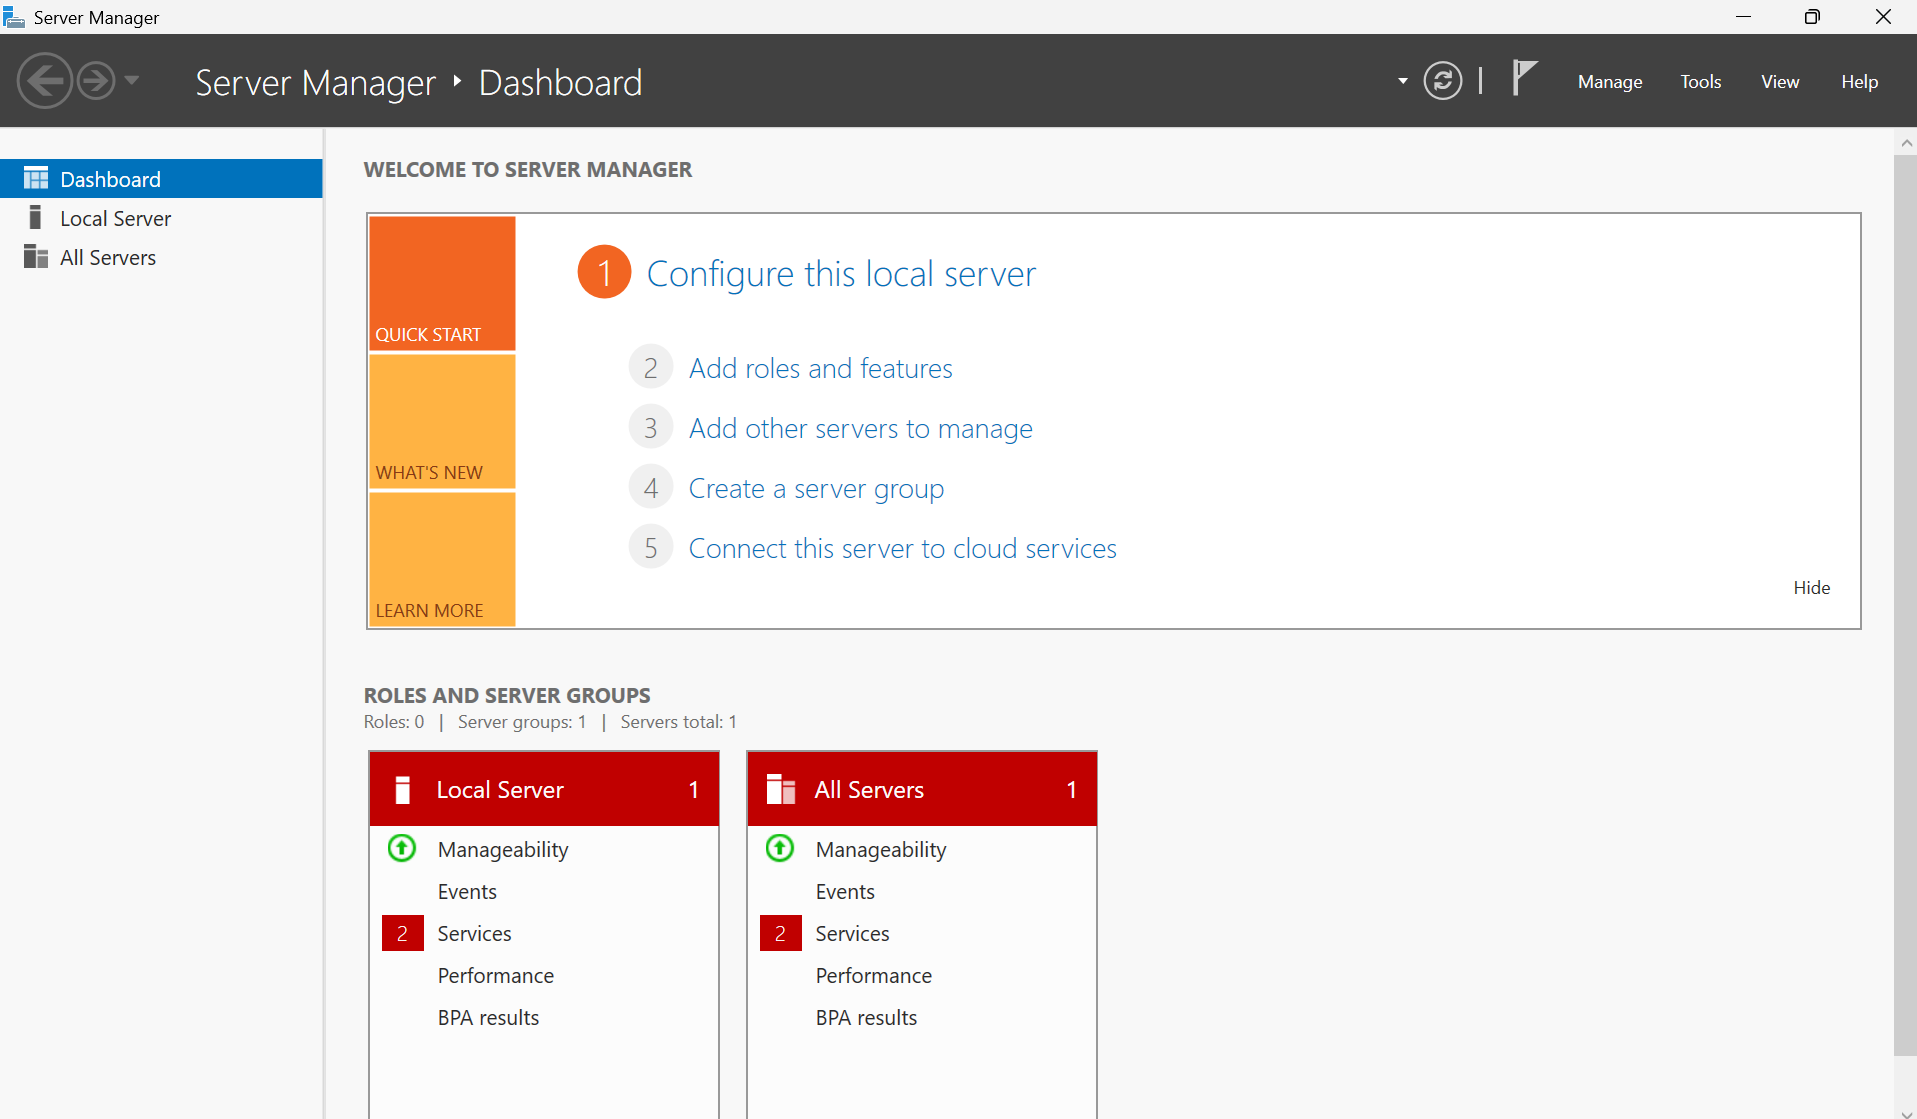
Task: Open BPA results in Local Server tile
Action: click(x=488, y=1017)
